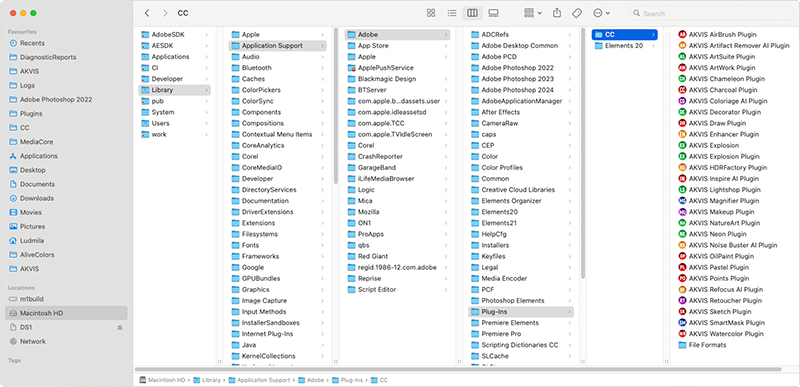Open Downloads in the sidebar

(37, 198)
